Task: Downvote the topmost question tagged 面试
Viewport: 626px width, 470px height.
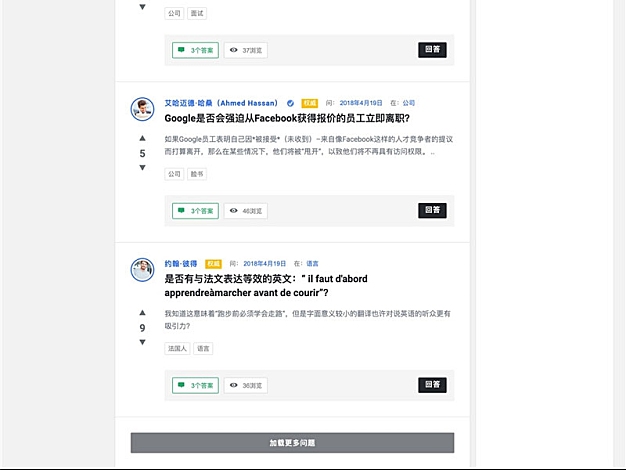Action: click(142, 7)
